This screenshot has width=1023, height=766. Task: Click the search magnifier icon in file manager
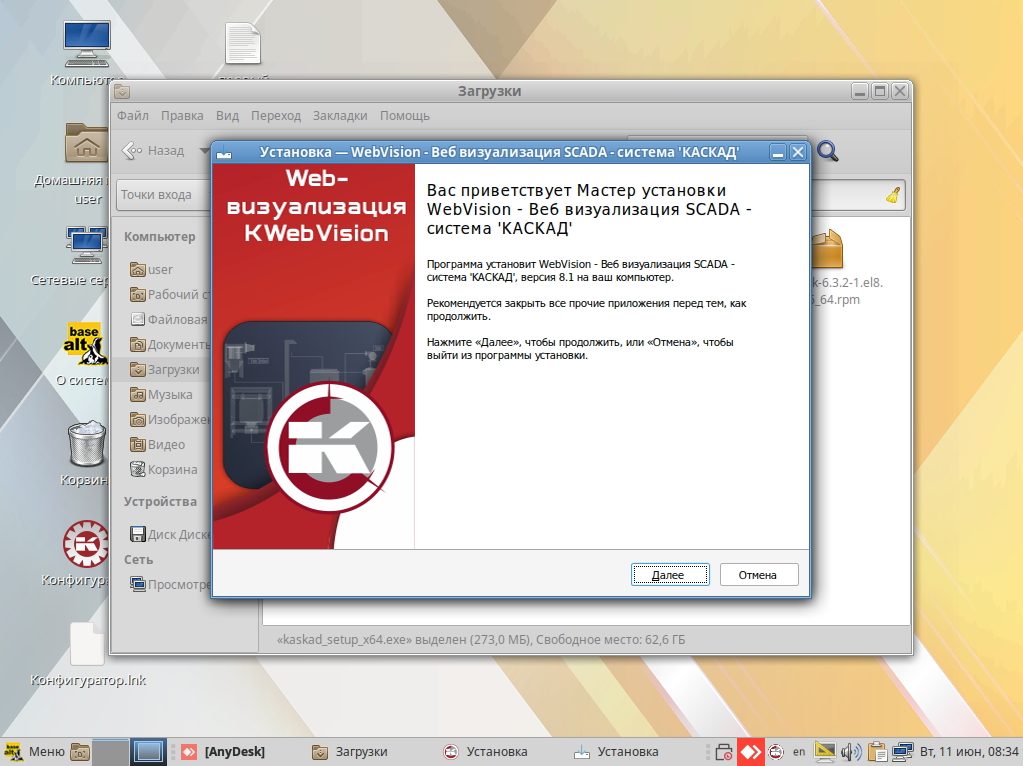(x=827, y=151)
